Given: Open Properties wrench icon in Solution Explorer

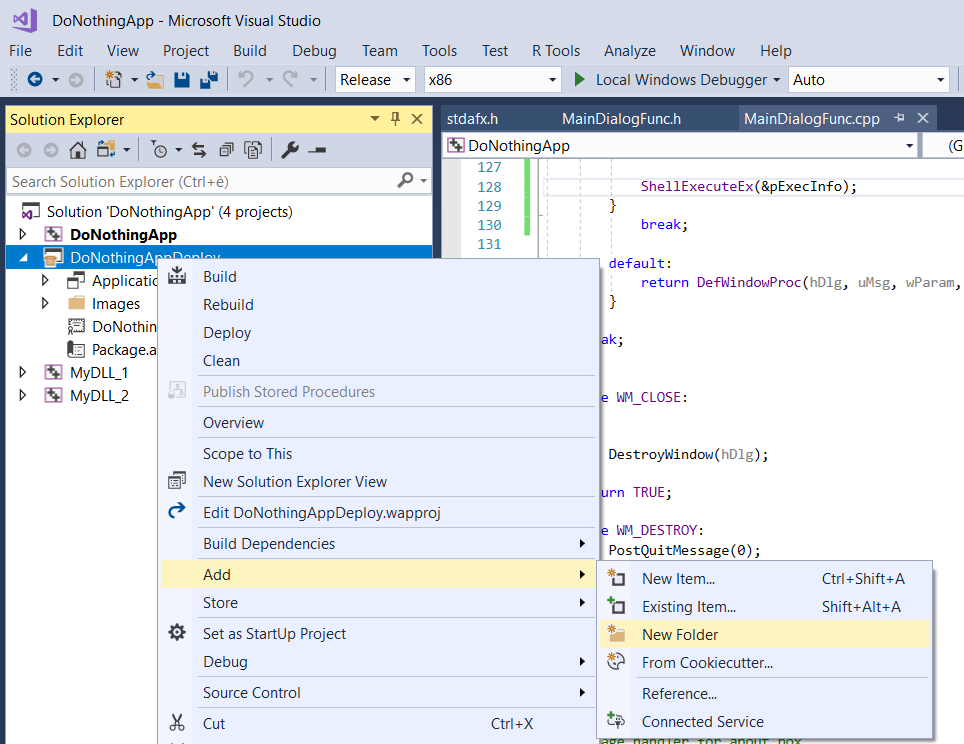Looking at the screenshot, I should pos(290,150).
